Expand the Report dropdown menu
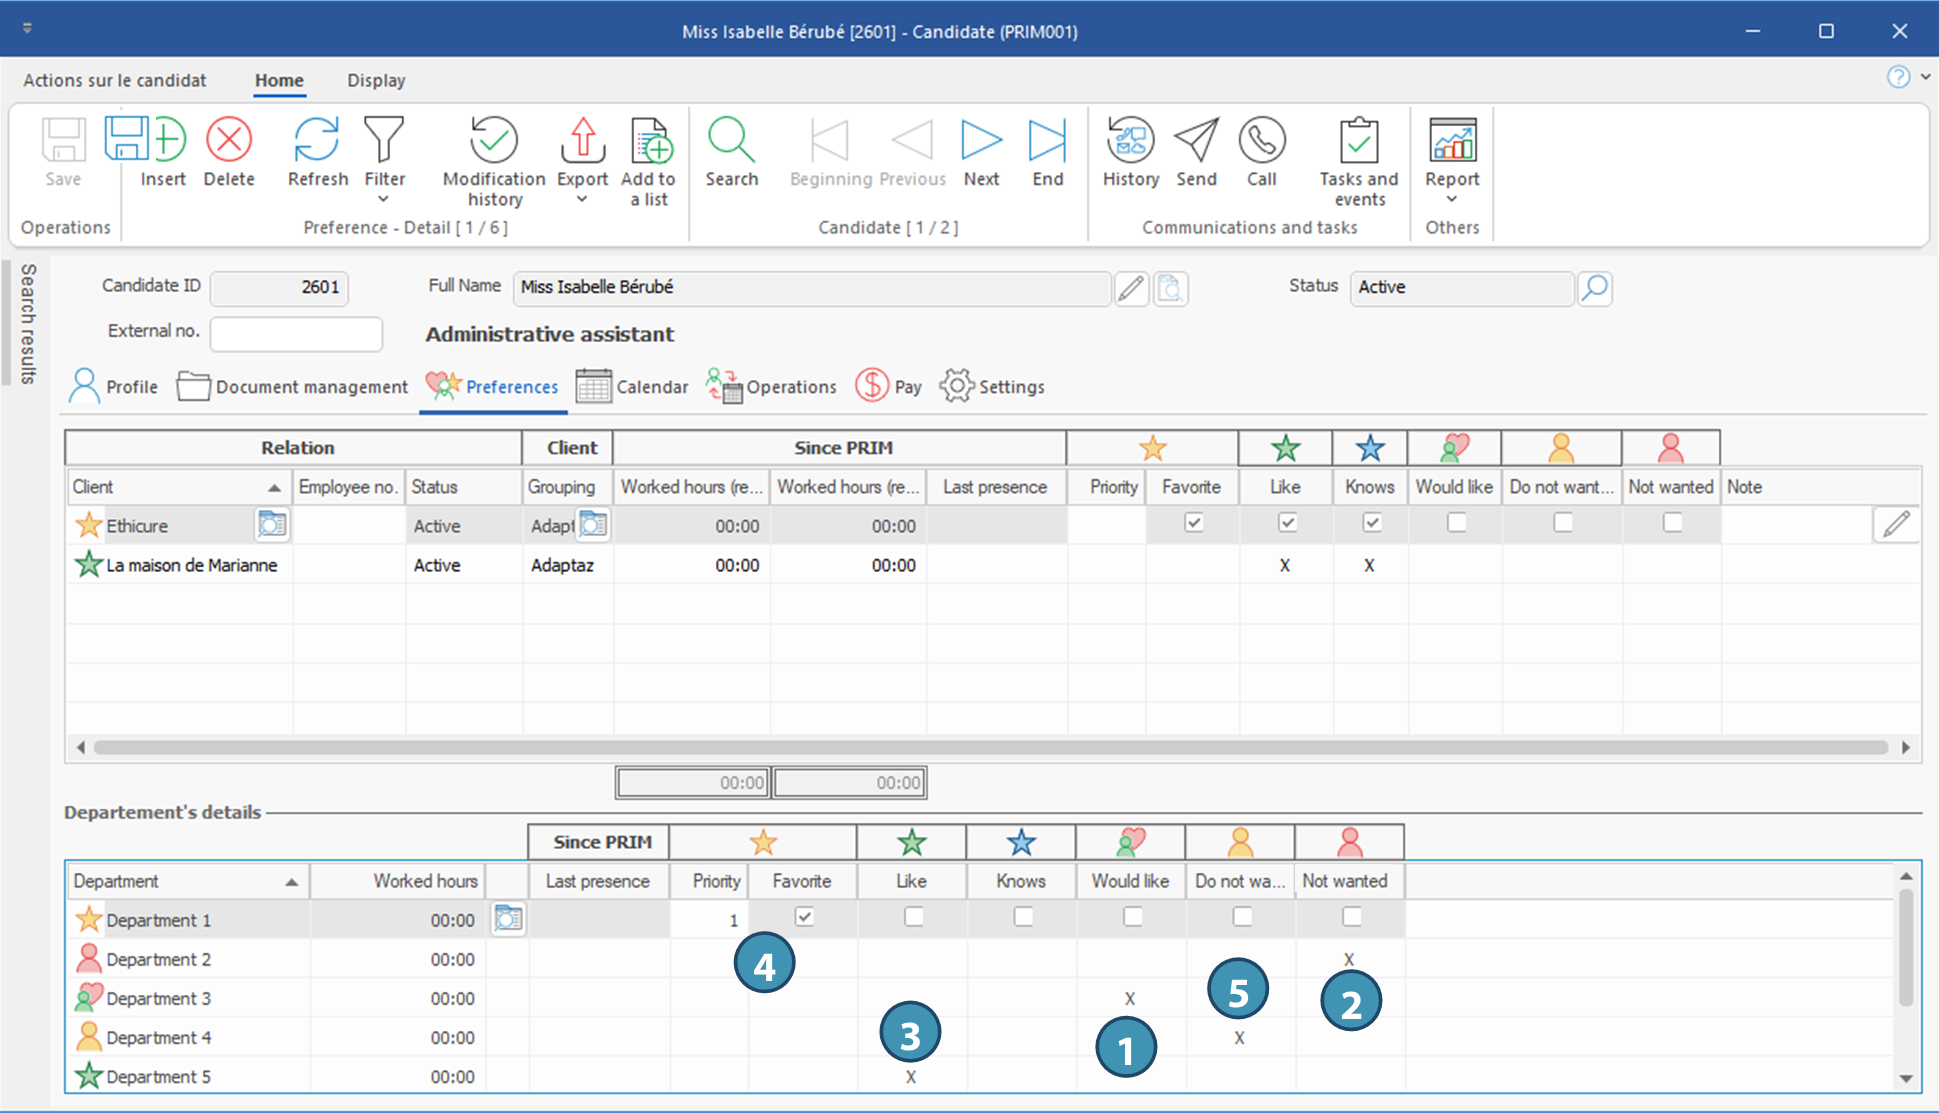This screenshot has width=1939, height=1113. pos(1452,199)
